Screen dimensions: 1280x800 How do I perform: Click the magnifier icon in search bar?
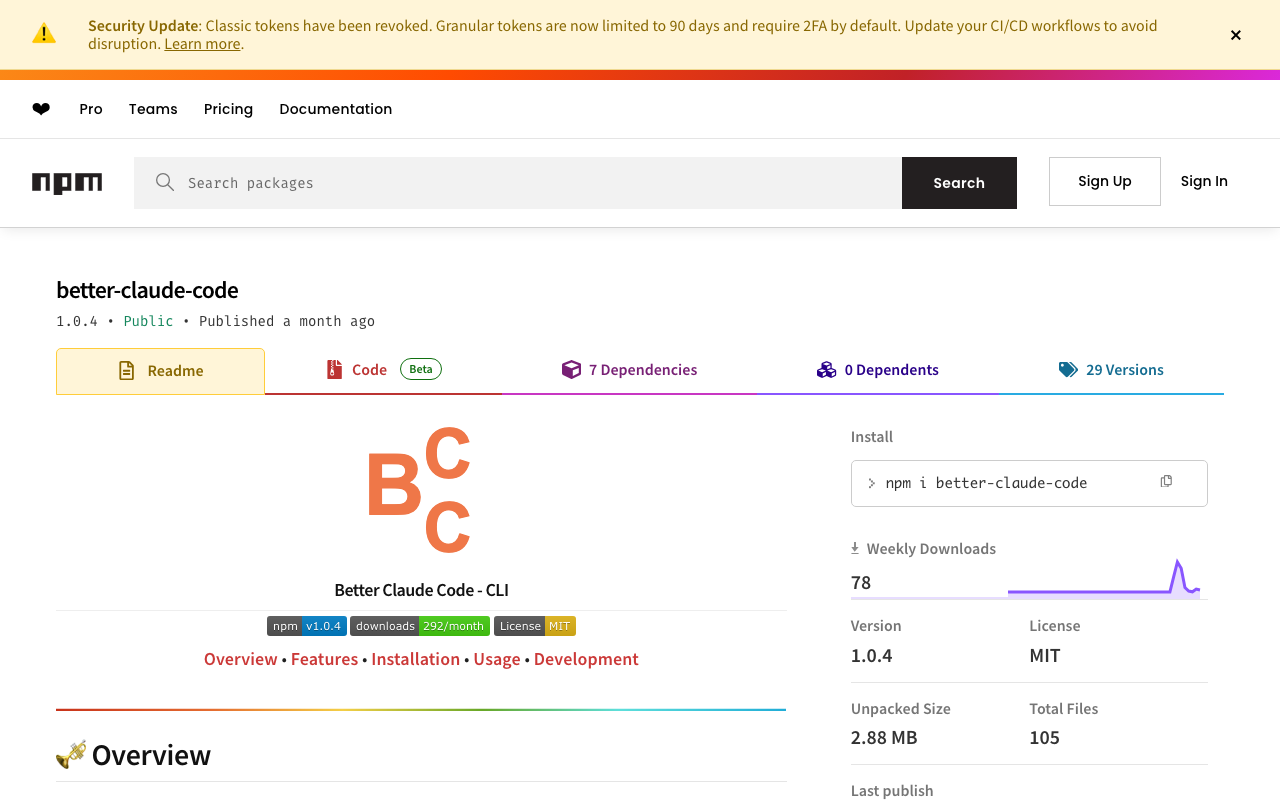pyautogui.click(x=165, y=182)
